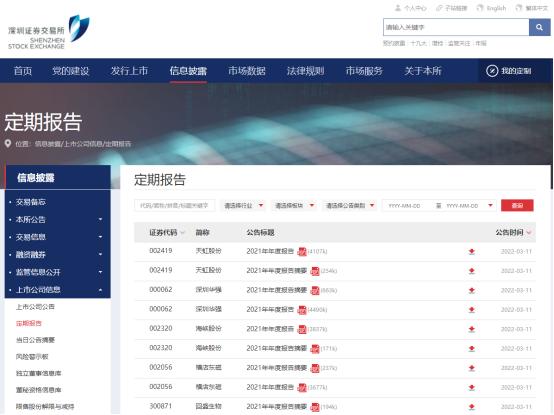The width and height of the screenshot is (554, 415).
Task: Open 限售股份解限与减持 sidebar sublink
Action: point(45,406)
